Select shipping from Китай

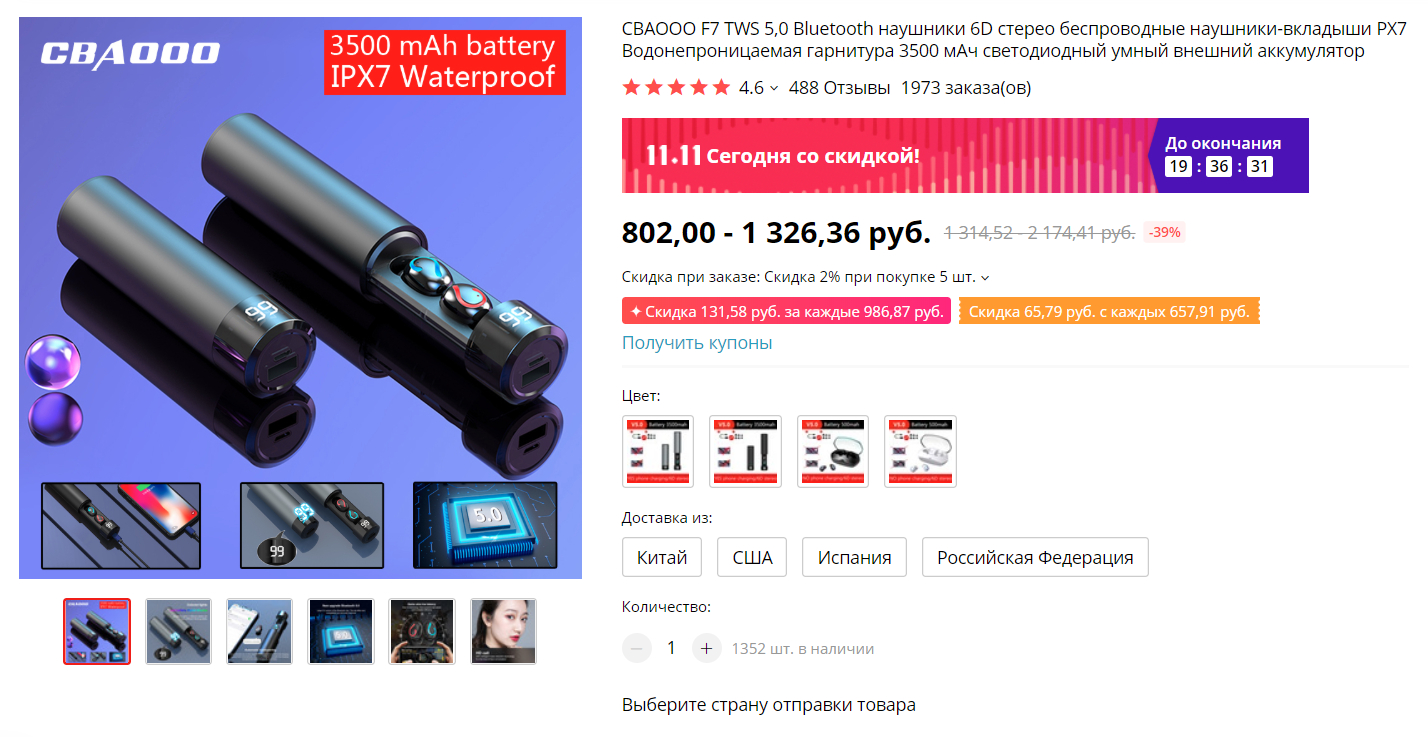click(x=662, y=557)
